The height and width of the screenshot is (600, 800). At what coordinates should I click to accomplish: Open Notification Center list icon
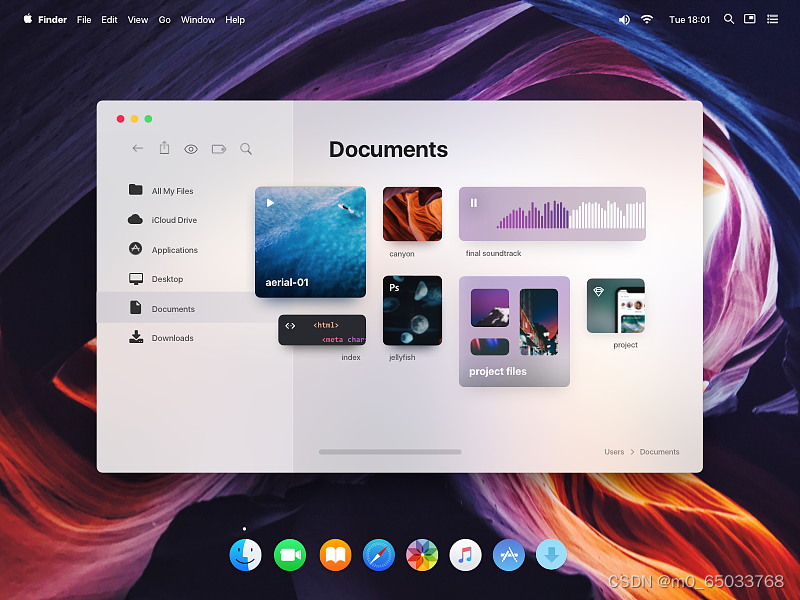point(772,19)
